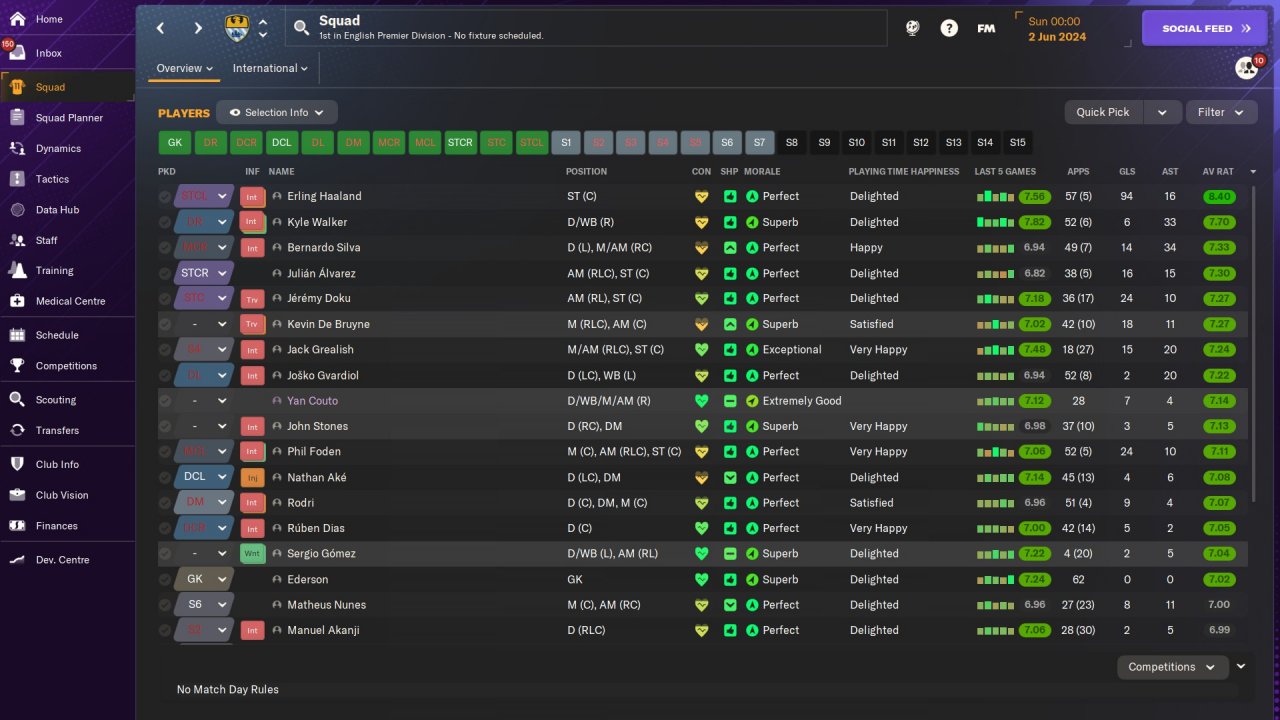The width and height of the screenshot is (1280, 720).
Task: Open the International tab menu
Action: 270,68
